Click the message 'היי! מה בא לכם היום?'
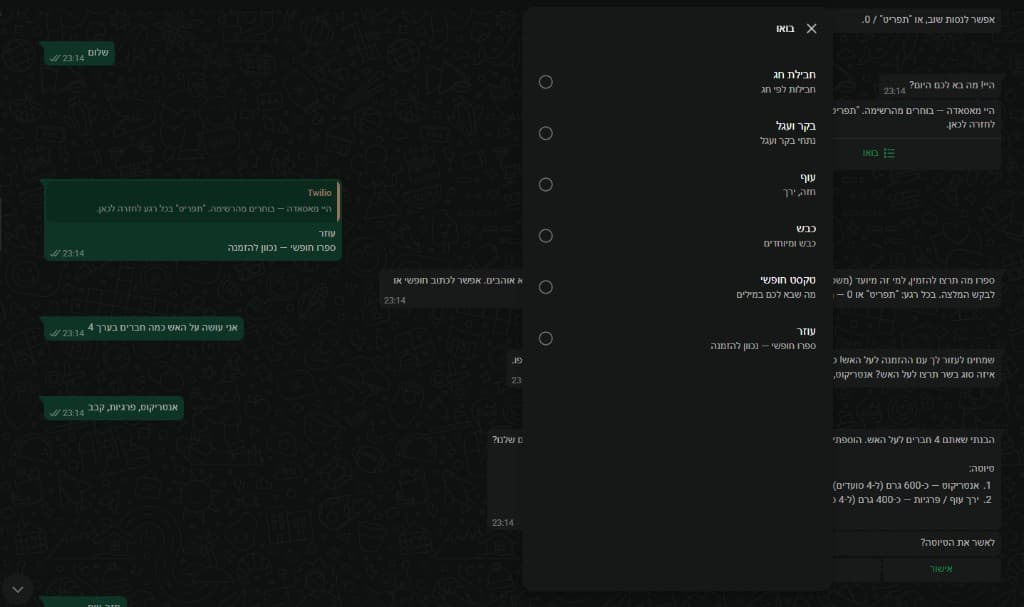 939,86
